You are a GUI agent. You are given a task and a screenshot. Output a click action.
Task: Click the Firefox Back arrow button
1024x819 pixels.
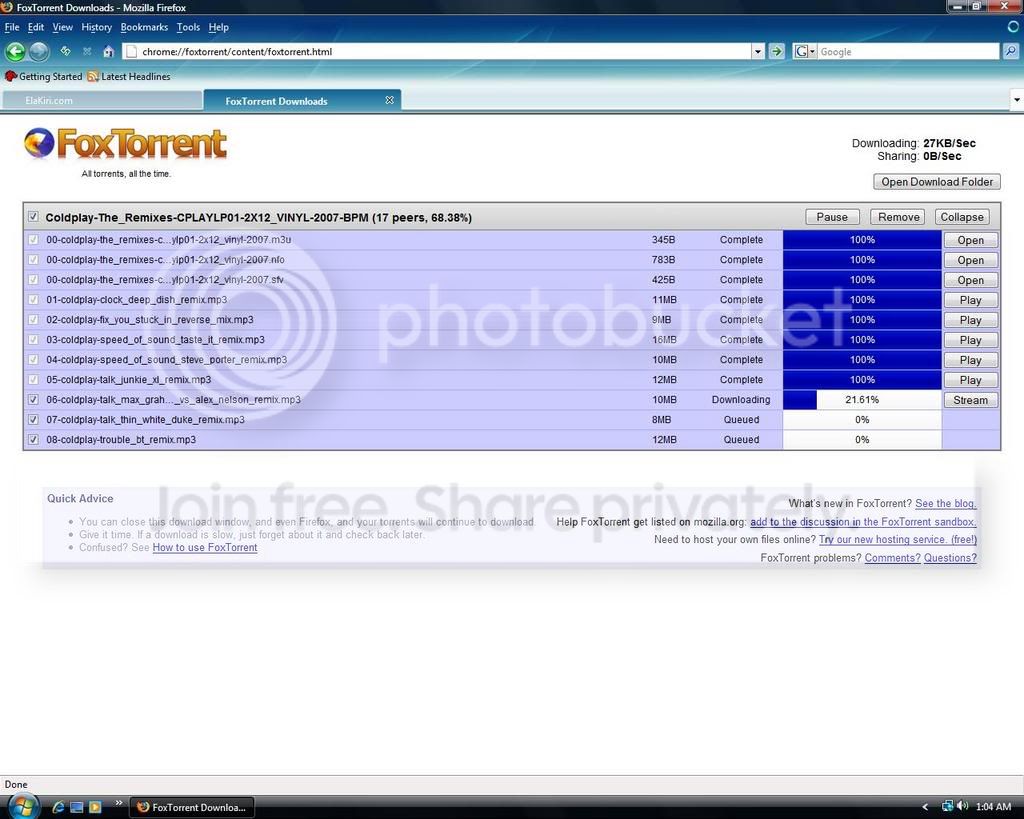point(15,51)
